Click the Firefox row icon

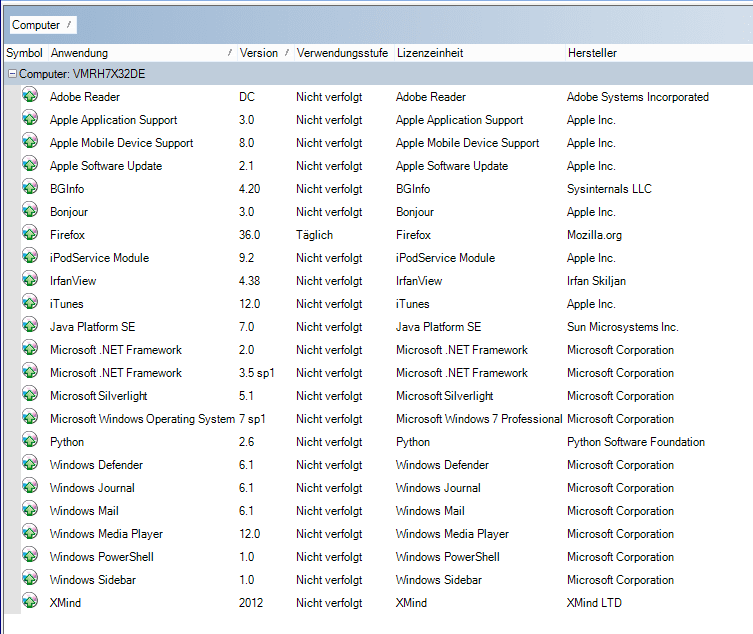[x=30, y=233]
